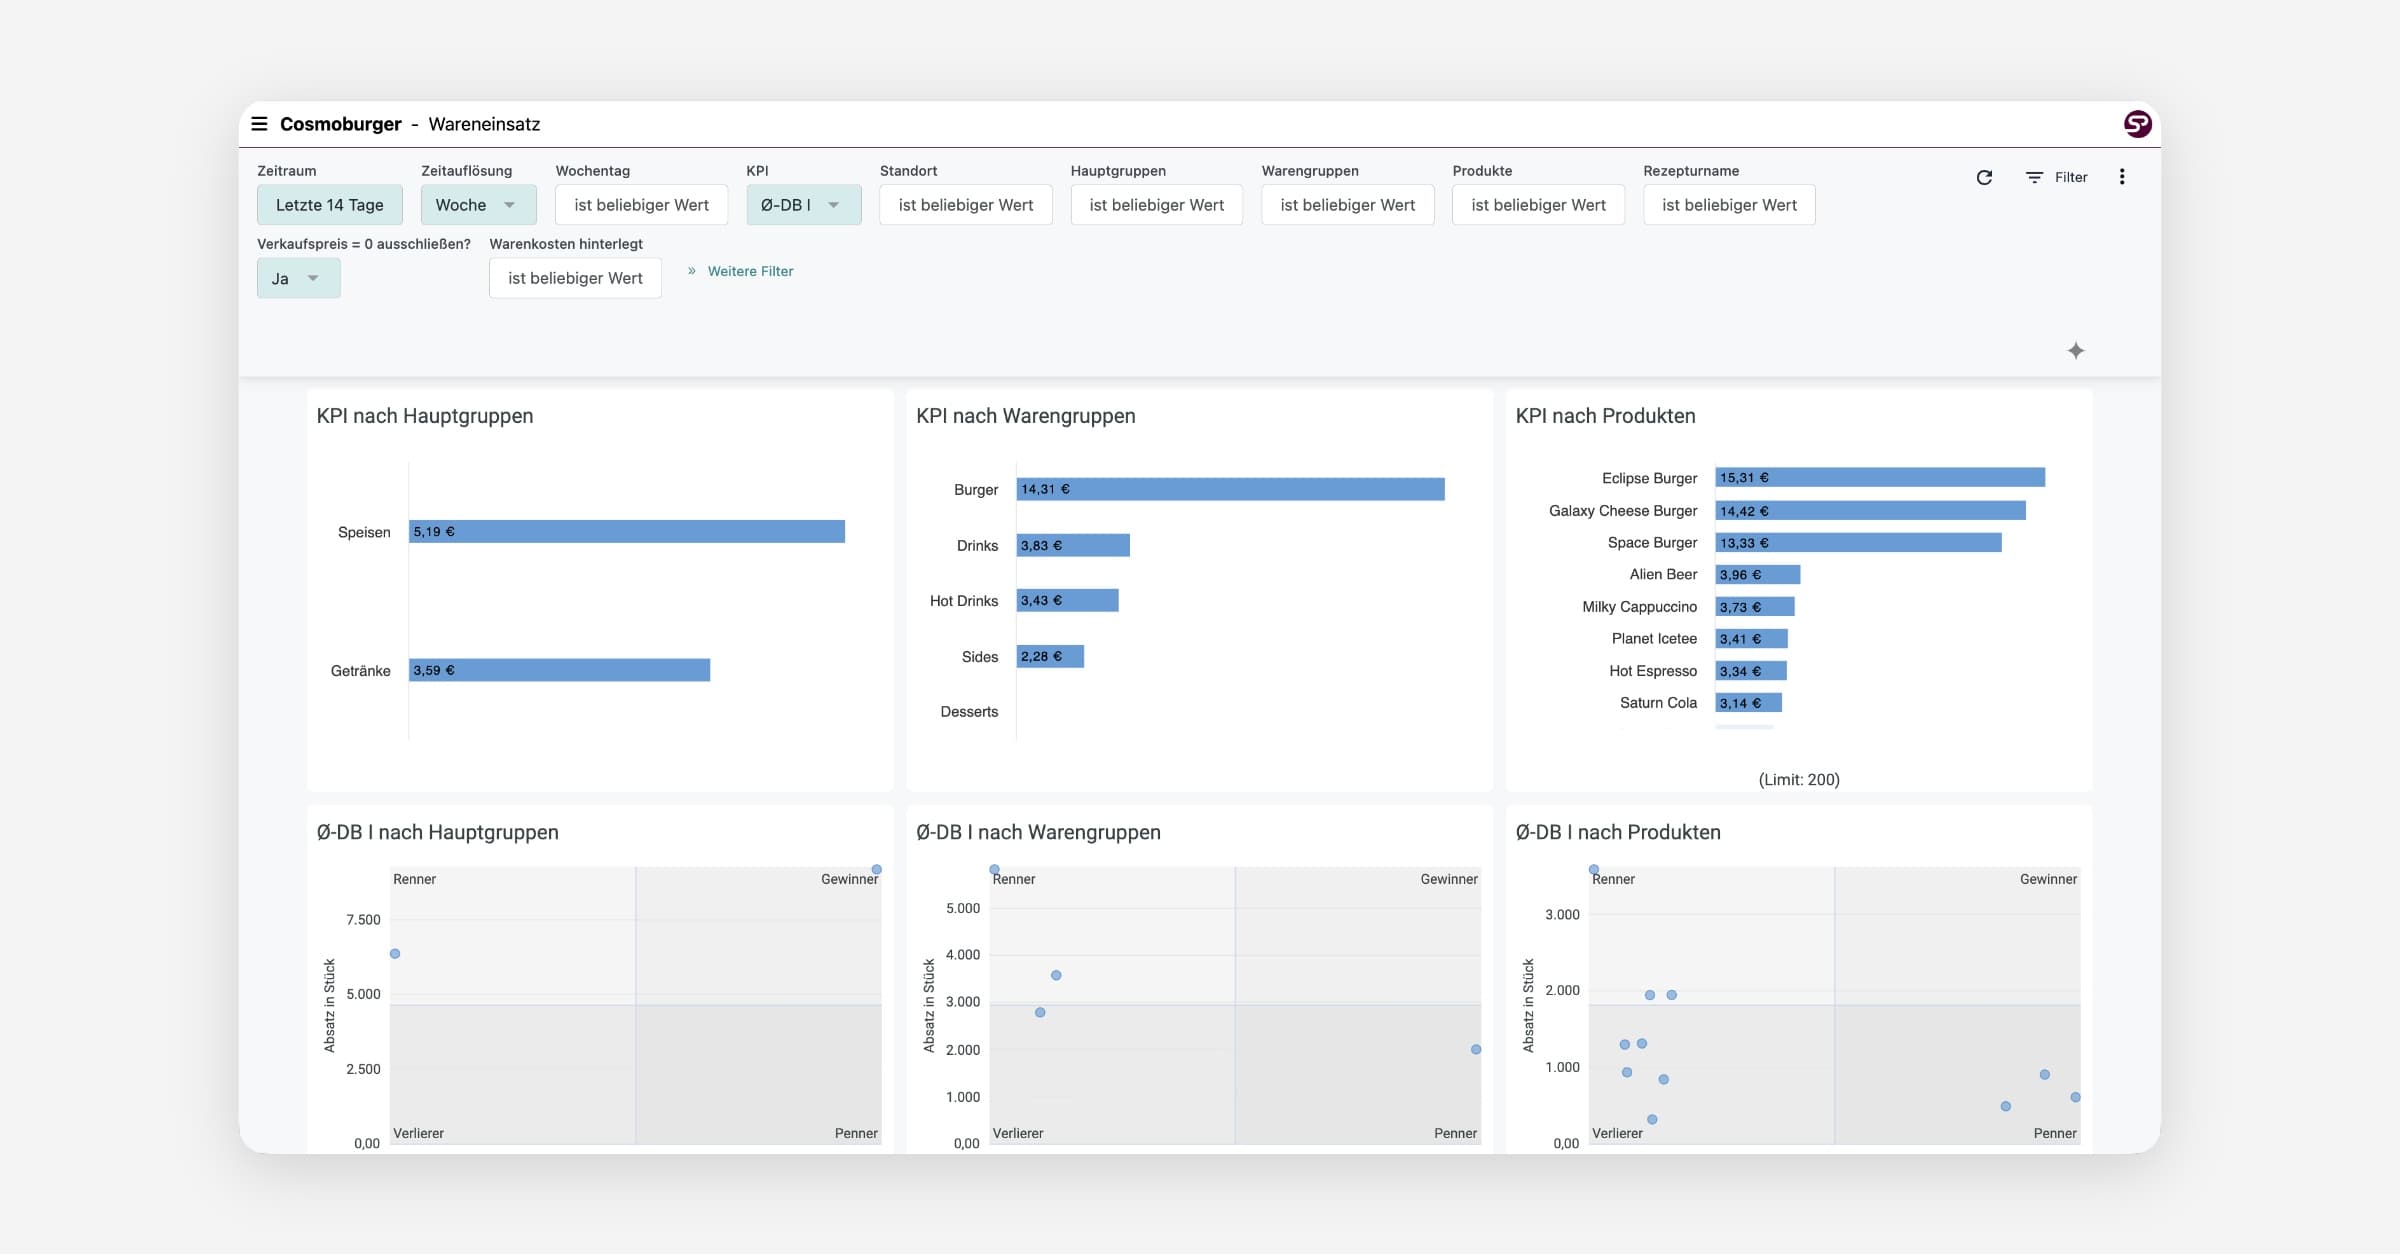Open the Rezepturname filter field
This screenshot has height=1254, width=2400.
[x=1729, y=205]
